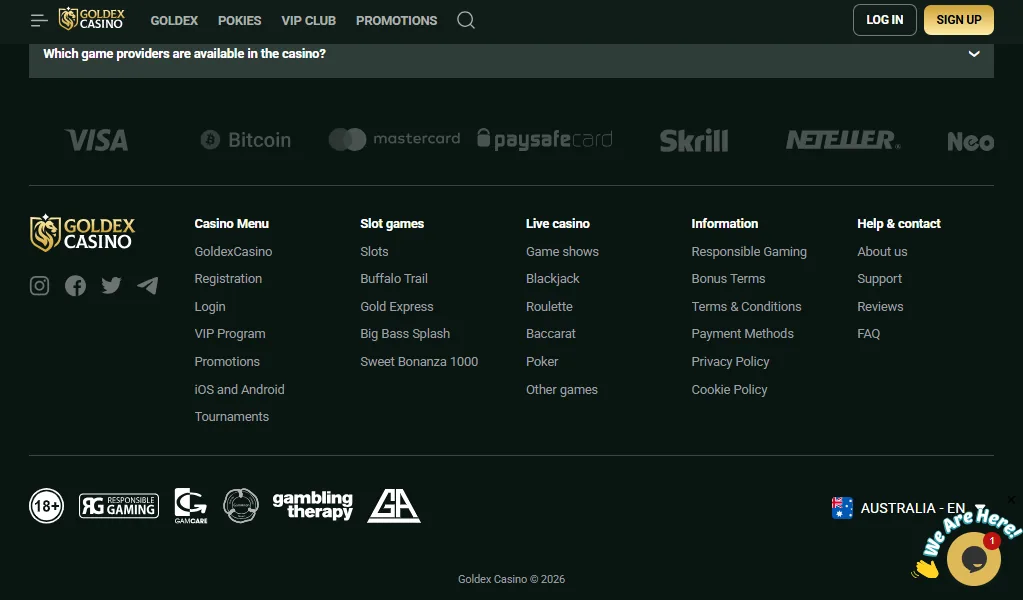
Task: Click the Goldex Casino header logo
Action: pyautogui.click(x=91, y=20)
